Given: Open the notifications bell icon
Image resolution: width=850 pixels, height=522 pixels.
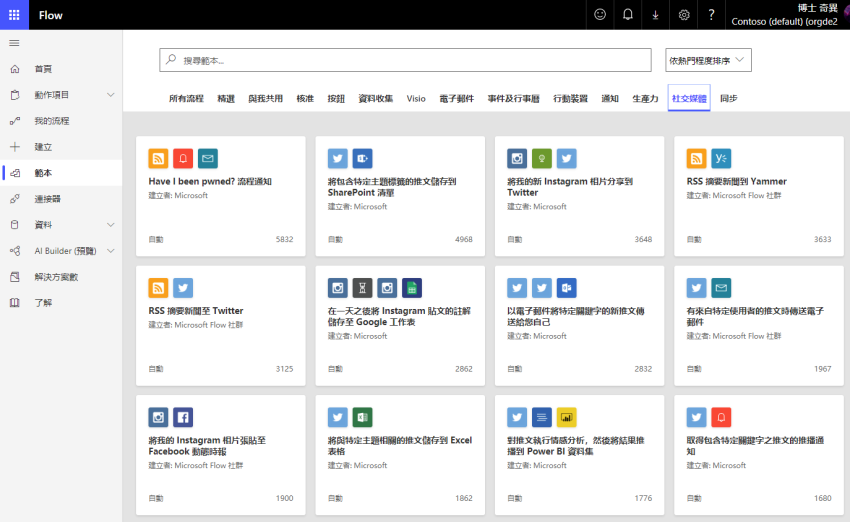Looking at the screenshot, I should click(x=628, y=15).
